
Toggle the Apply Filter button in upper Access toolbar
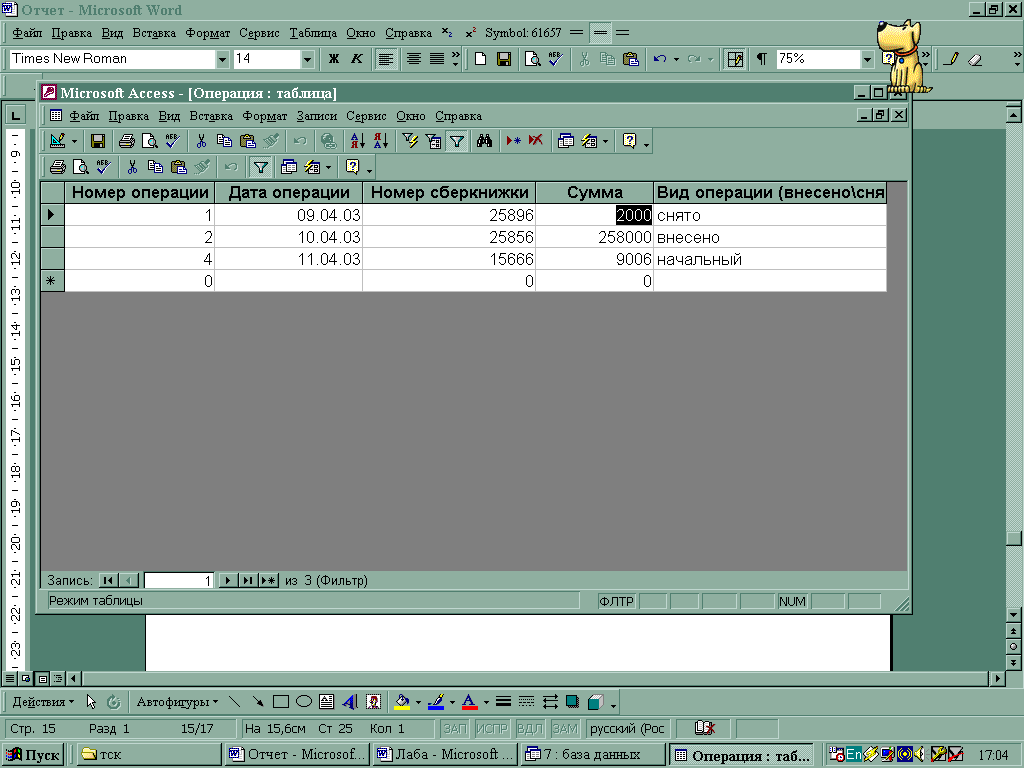(x=456, y=141)
